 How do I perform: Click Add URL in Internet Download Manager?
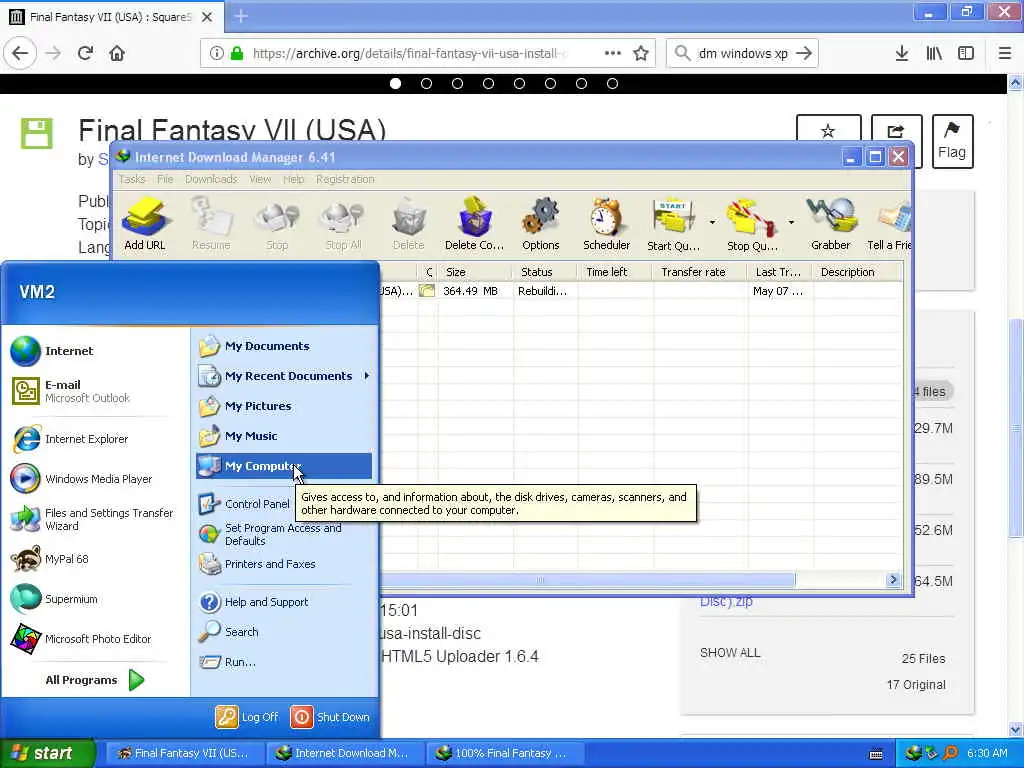coord(145,224)
